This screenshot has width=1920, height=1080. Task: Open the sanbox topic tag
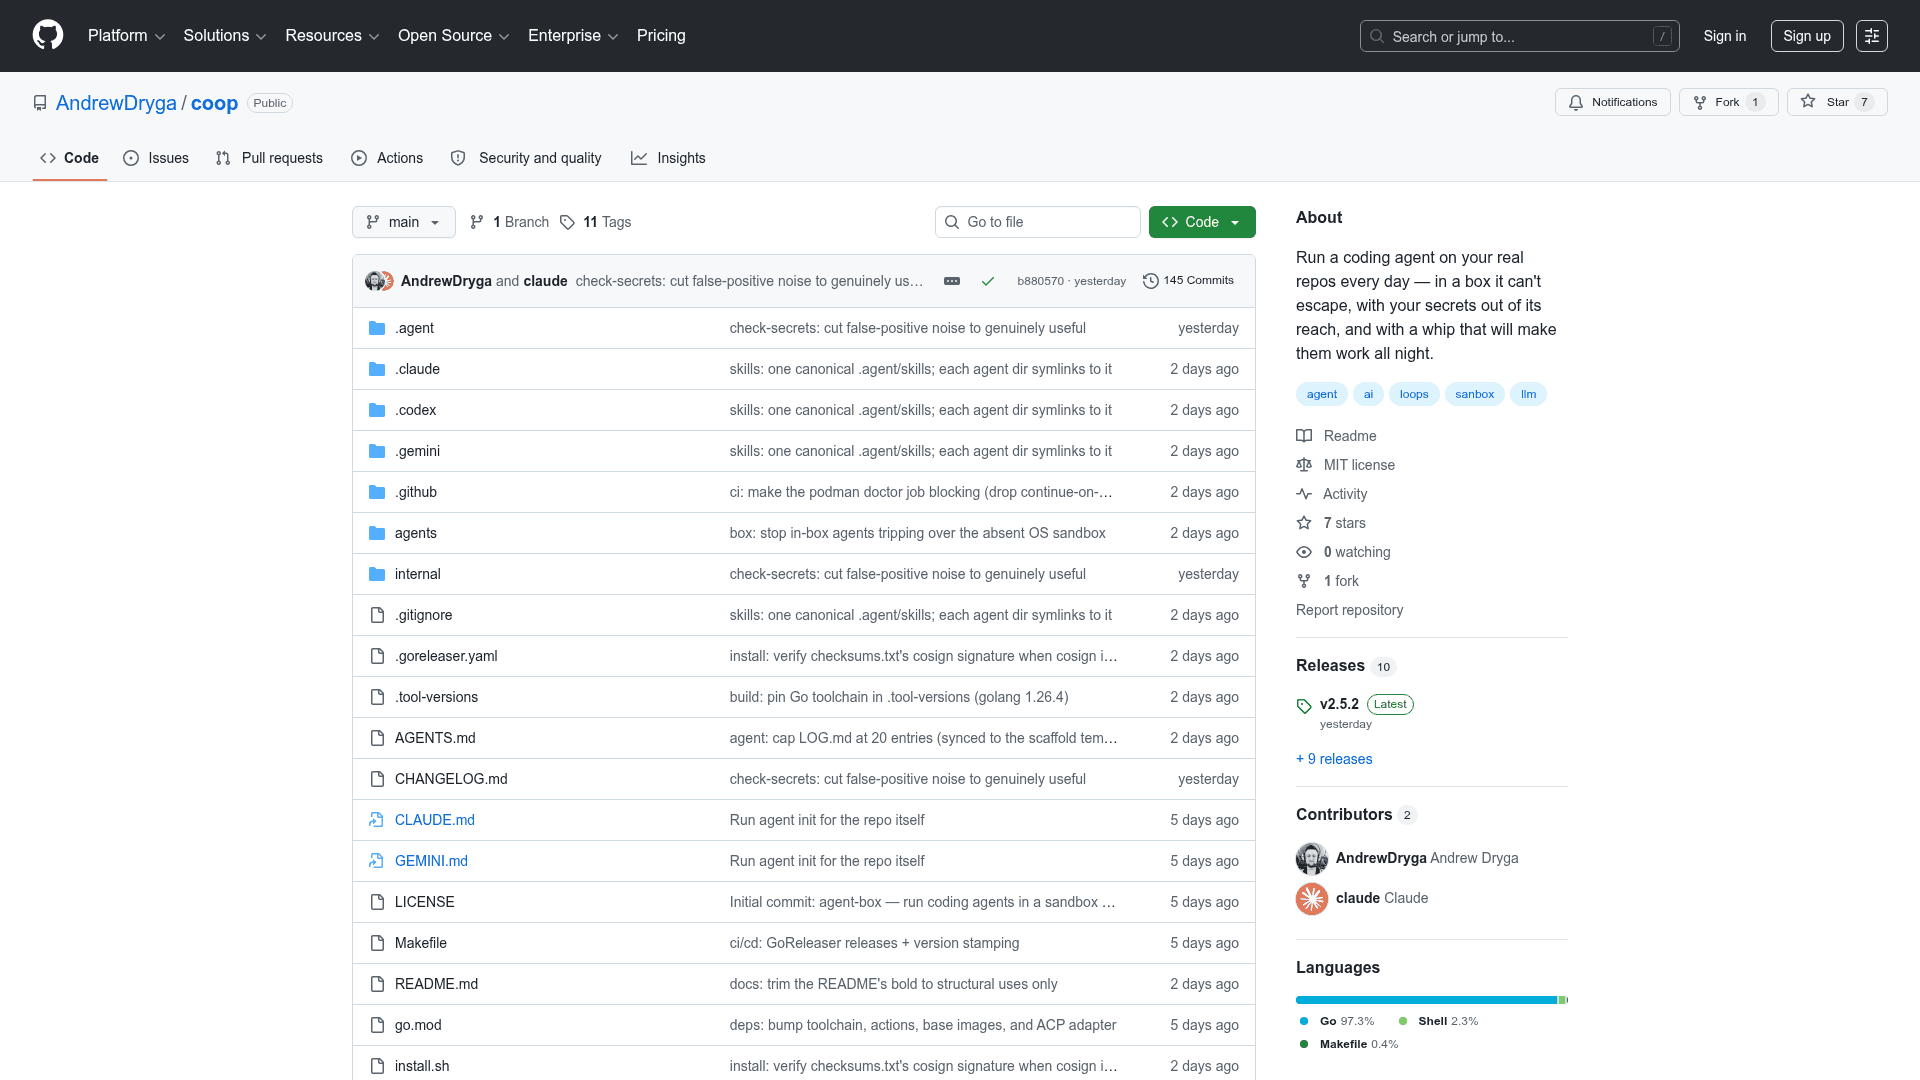(x=1474, y=394)
